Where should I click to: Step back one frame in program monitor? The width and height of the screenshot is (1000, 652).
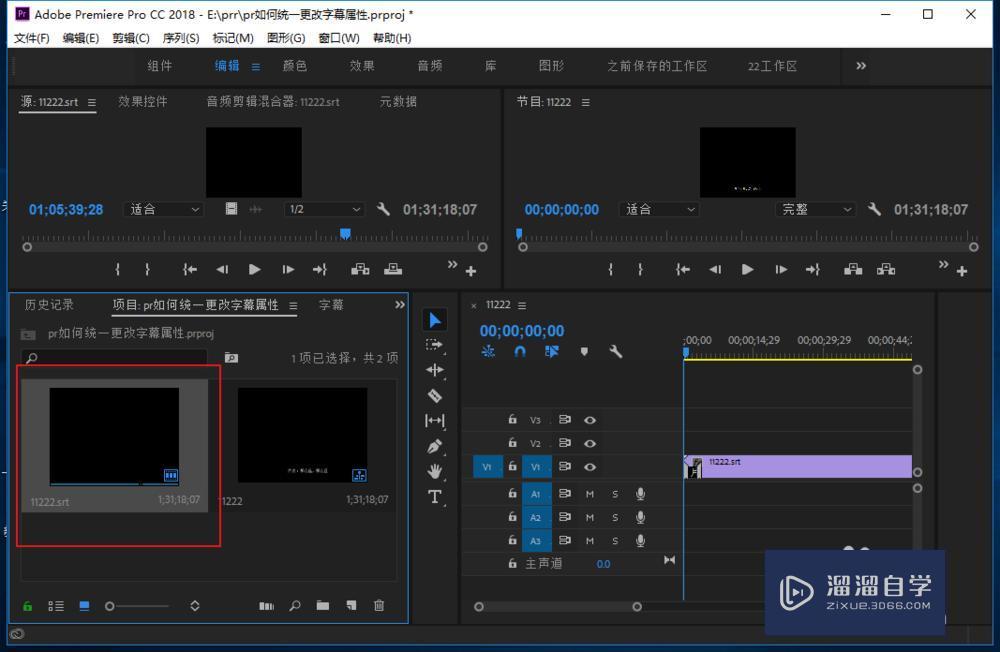715,269
